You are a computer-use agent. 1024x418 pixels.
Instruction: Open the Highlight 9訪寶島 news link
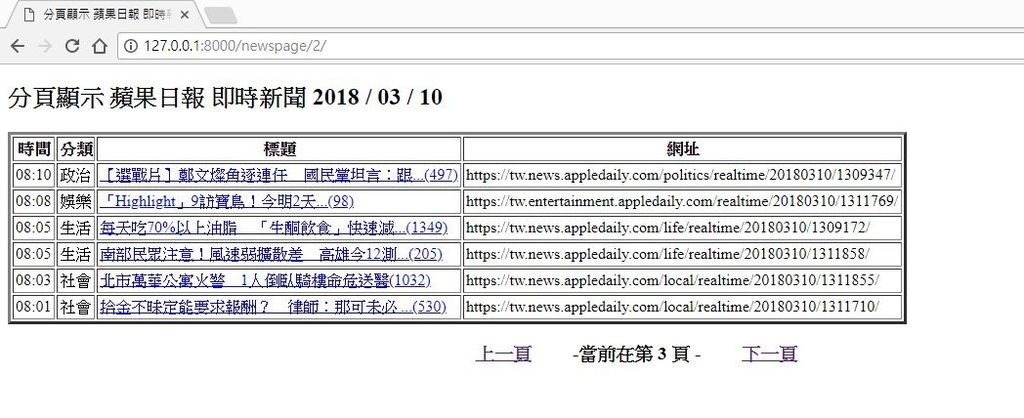(226, 201)
